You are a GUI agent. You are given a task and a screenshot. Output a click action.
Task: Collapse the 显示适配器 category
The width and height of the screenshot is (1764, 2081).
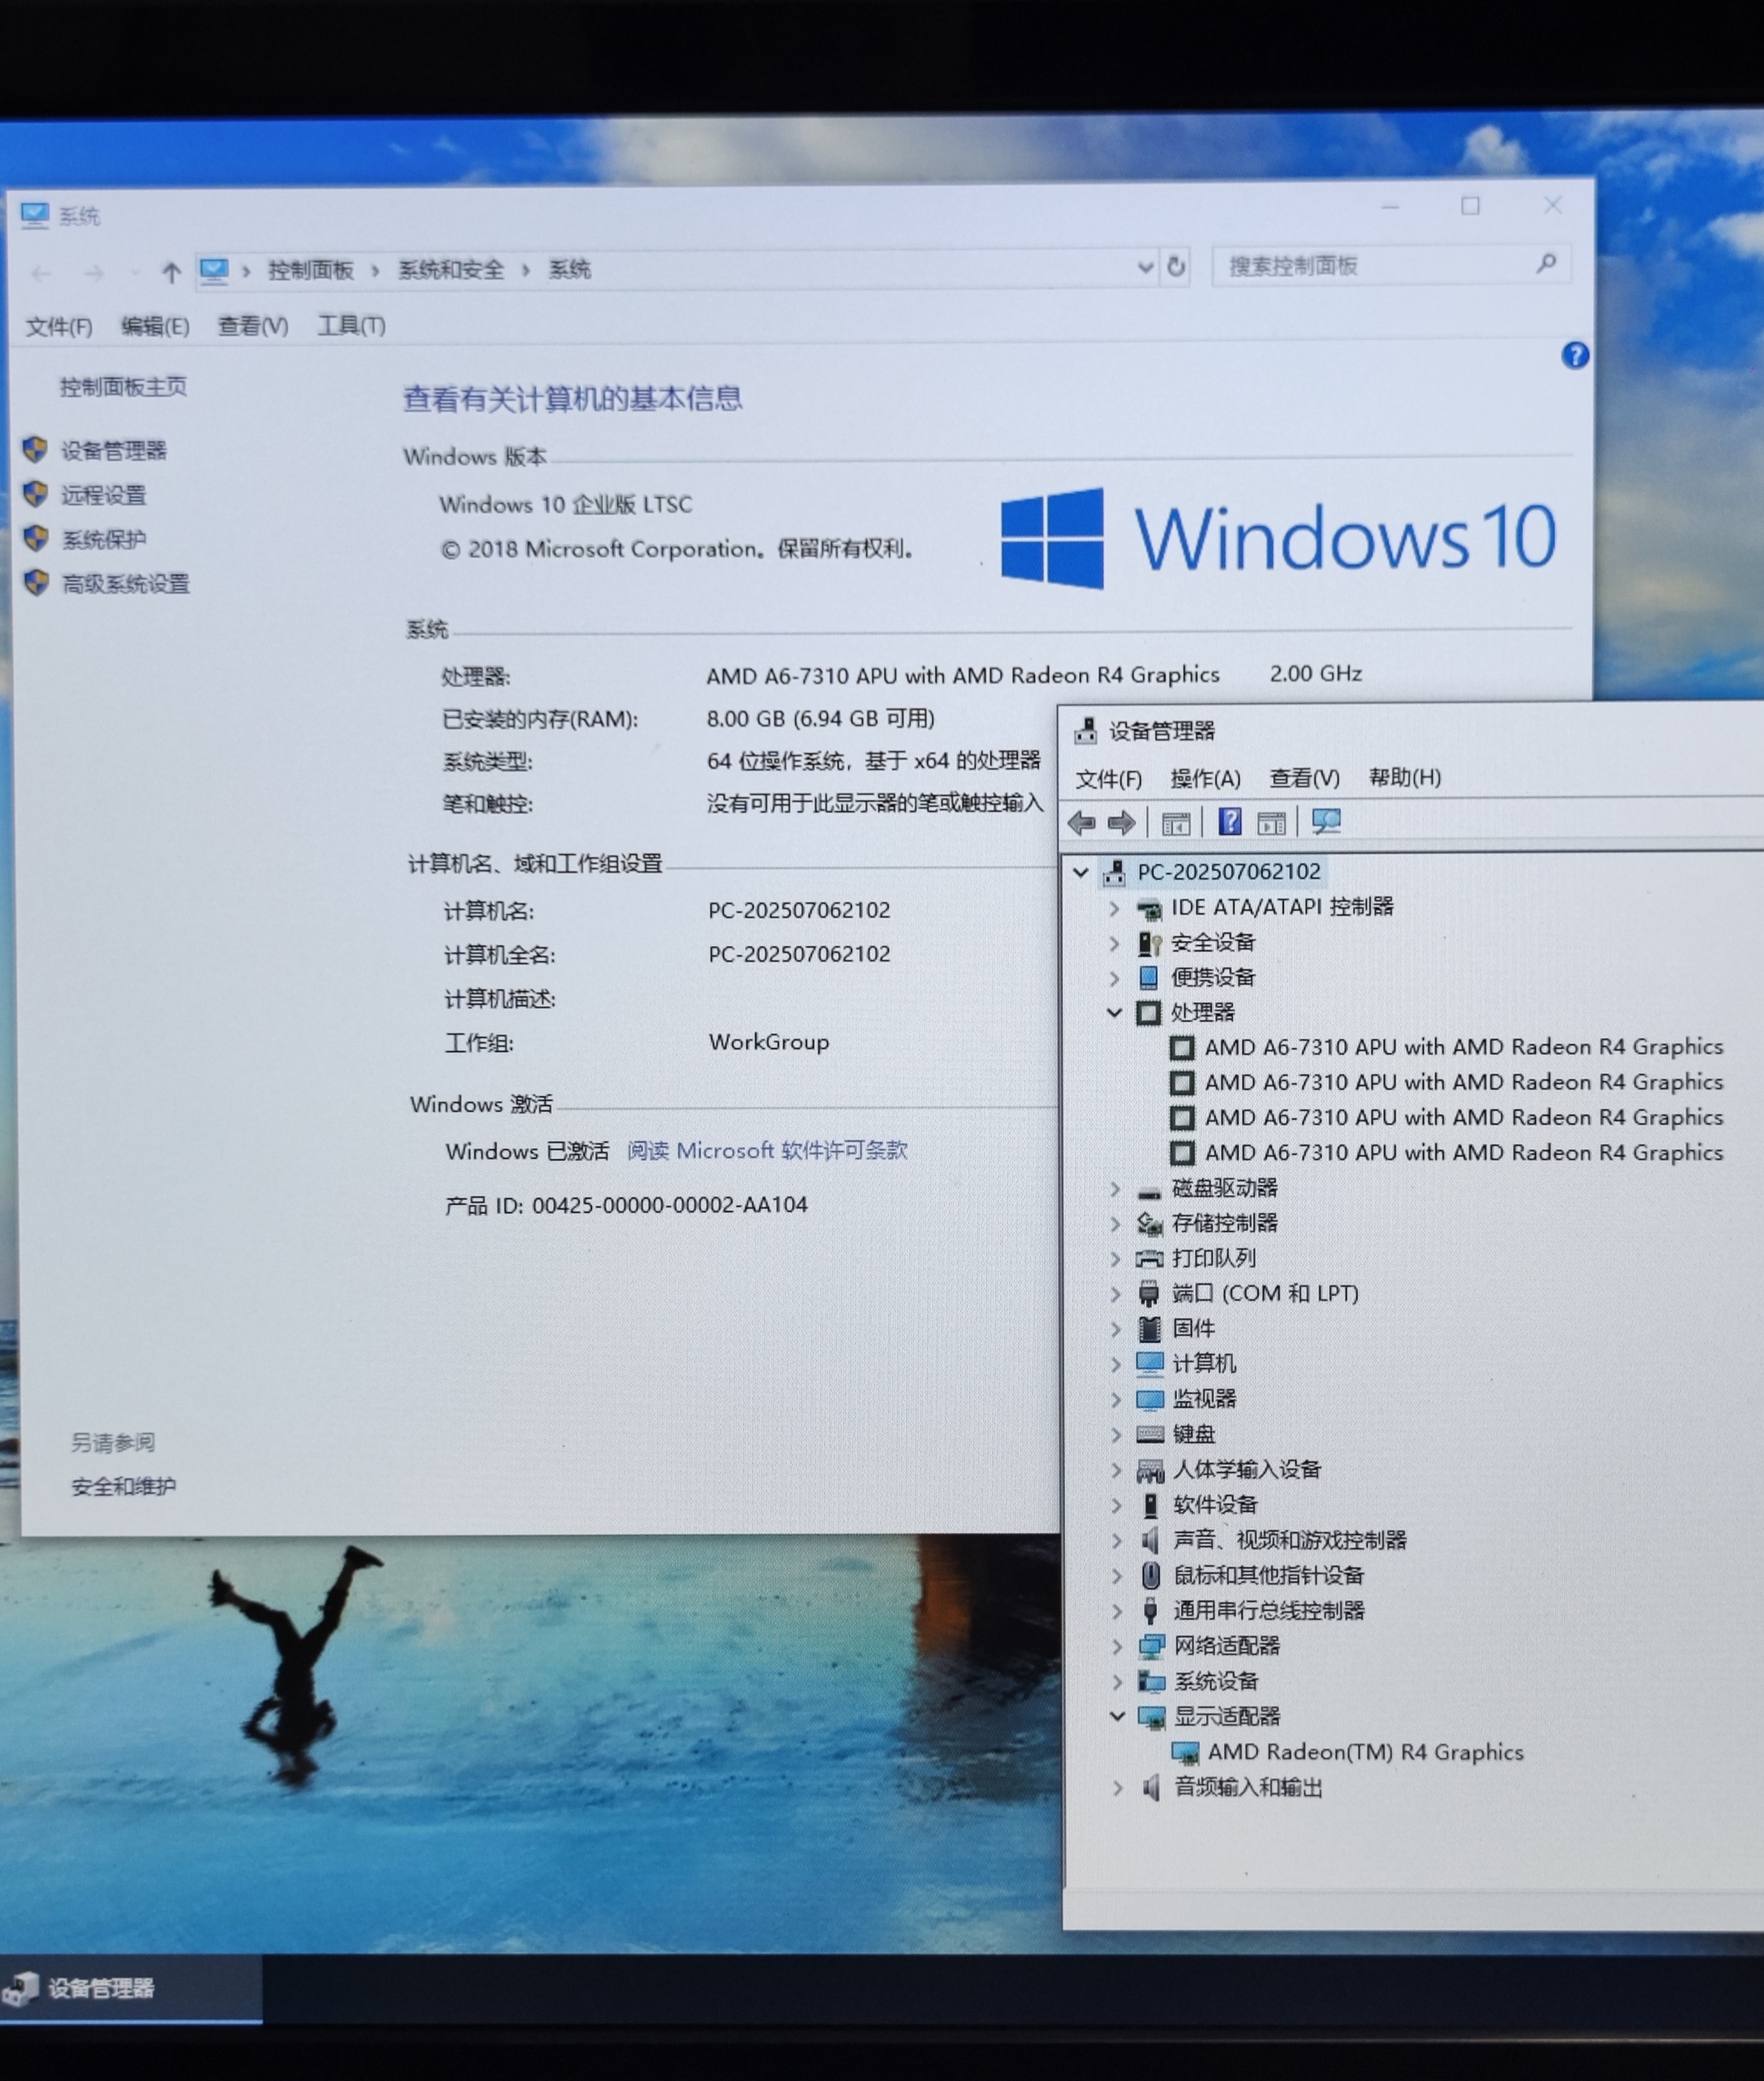tap(1117, 1717)
